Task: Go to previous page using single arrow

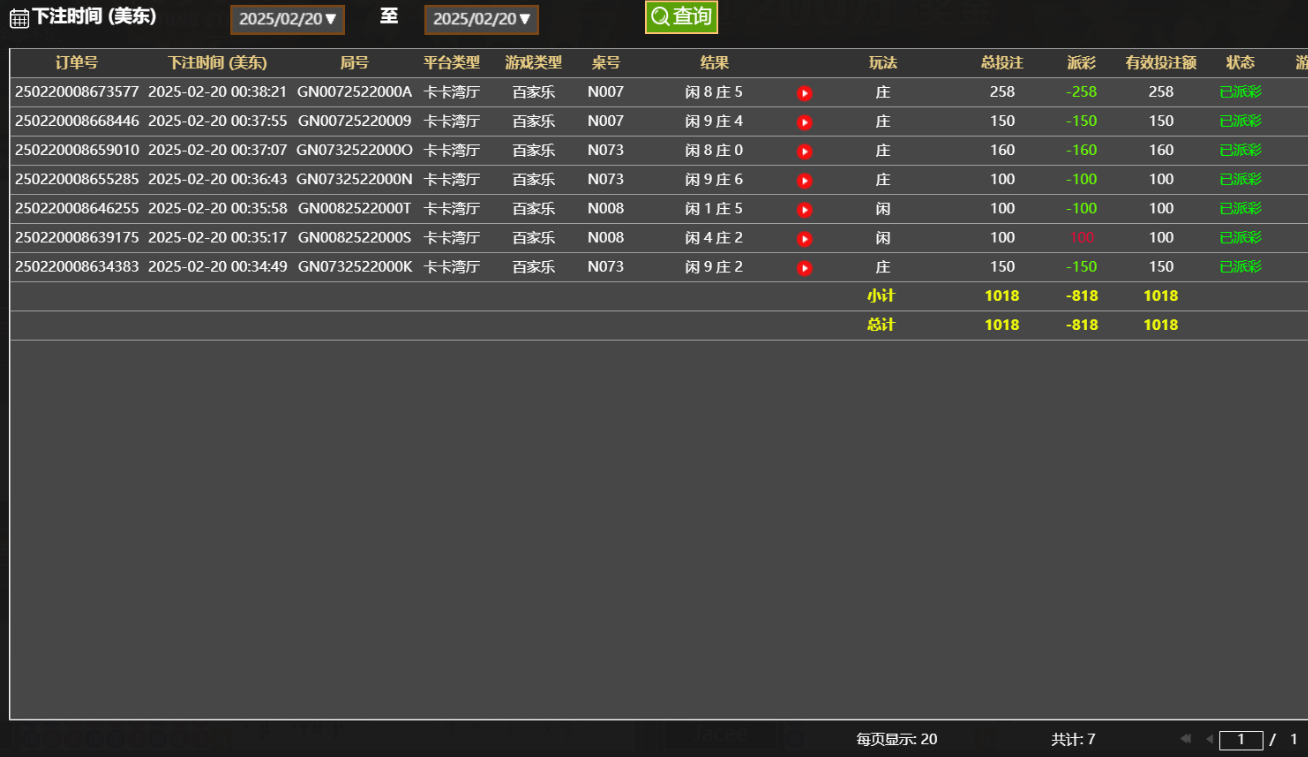Action: click(x=1209, y=739)
